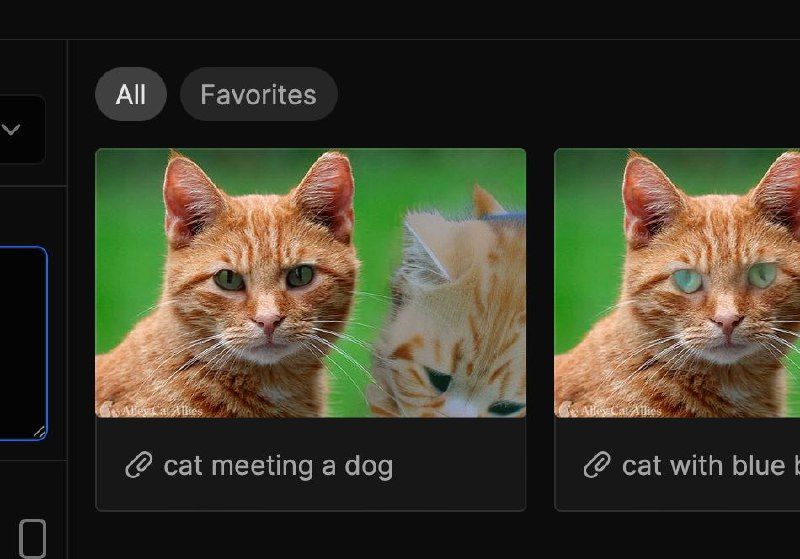Expand the dropdown chevron in left panel
Screen dimensions: 800x559
(11, 130)
